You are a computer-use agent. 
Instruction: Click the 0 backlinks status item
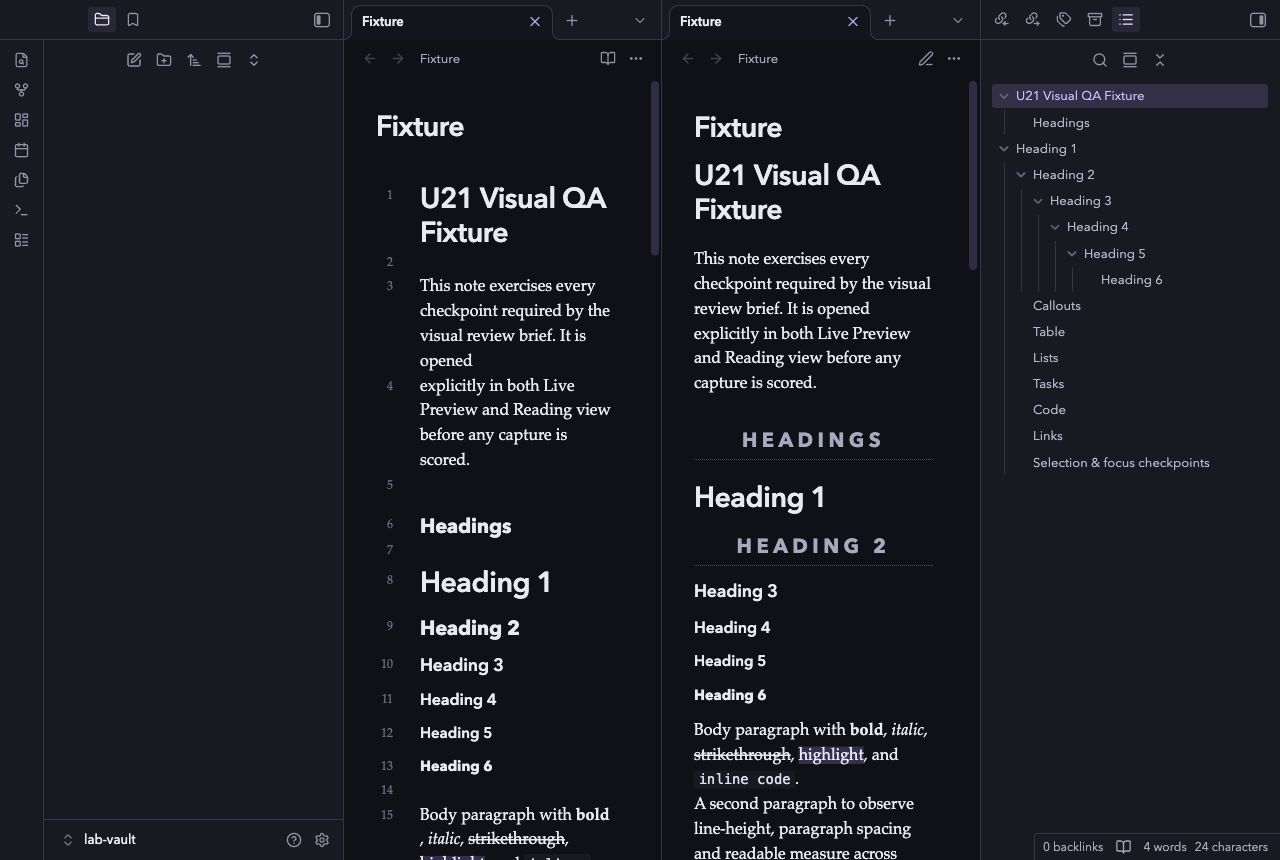[1073, 847]
